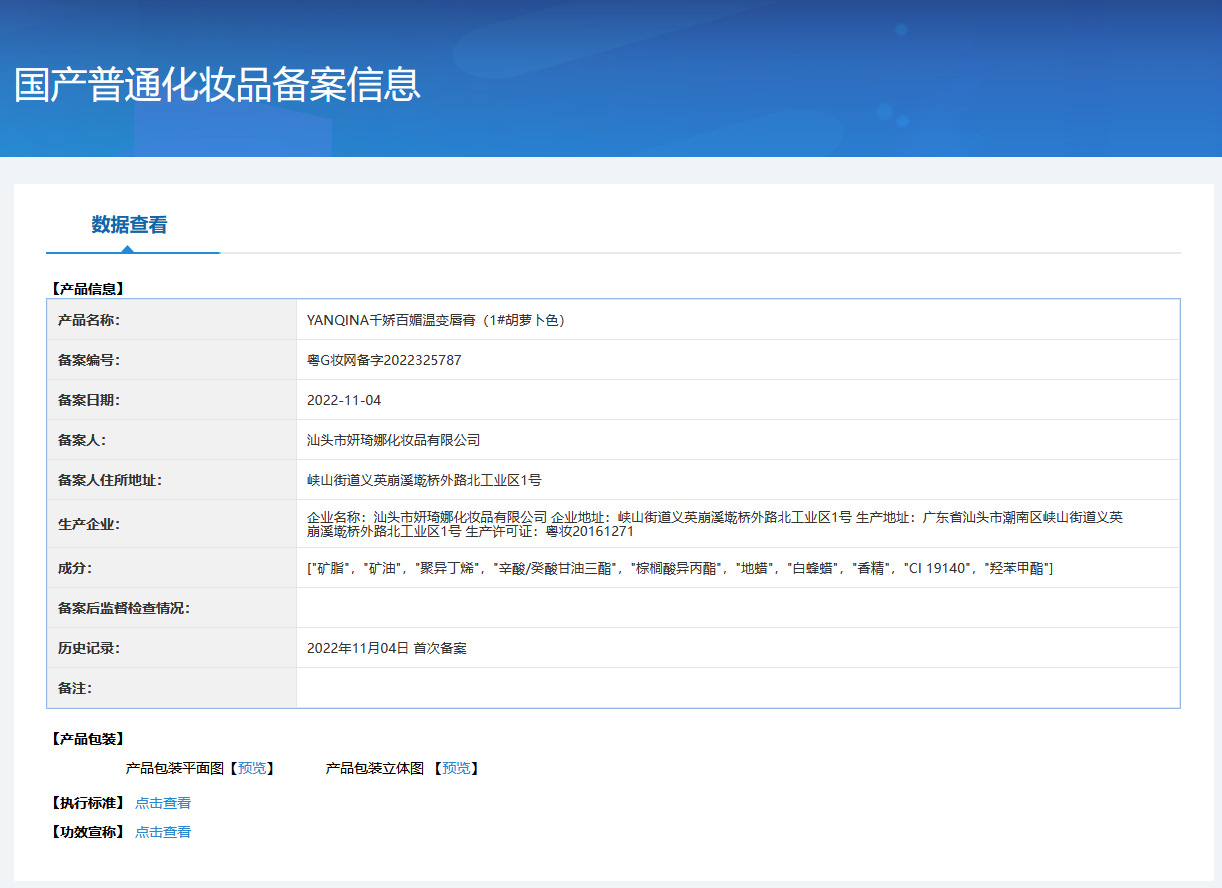Viewport: 1222px width, 888px height.
Task: Open 预览 link for 产品包装立体图
Action: (456, 768)
